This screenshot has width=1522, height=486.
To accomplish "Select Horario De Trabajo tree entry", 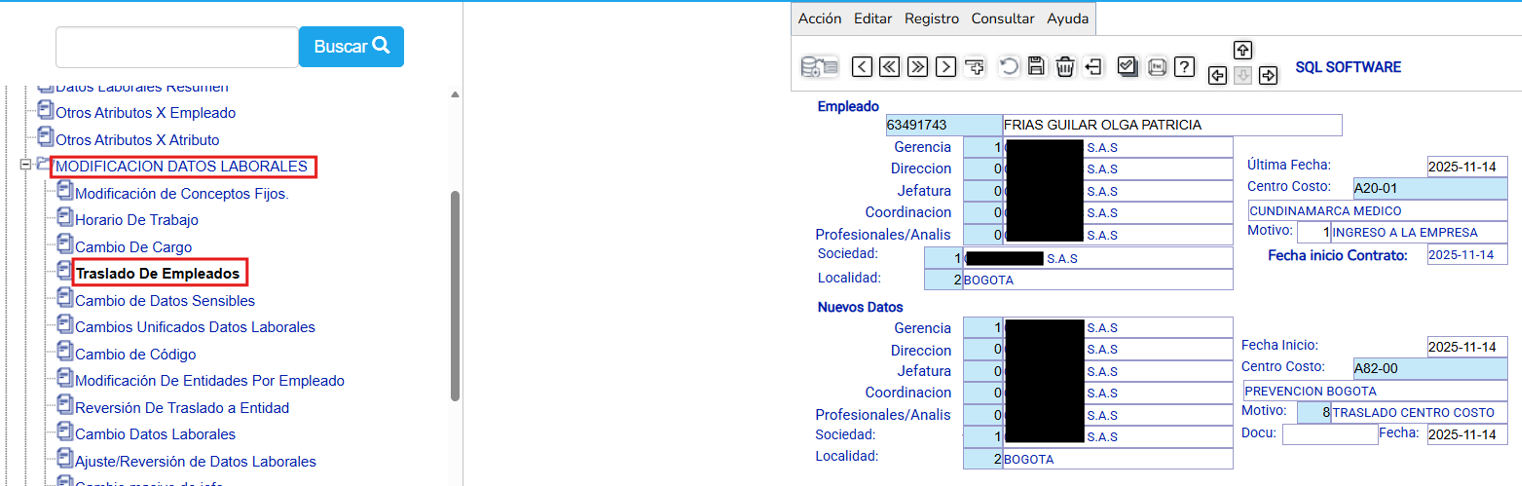I will point(136,220).
